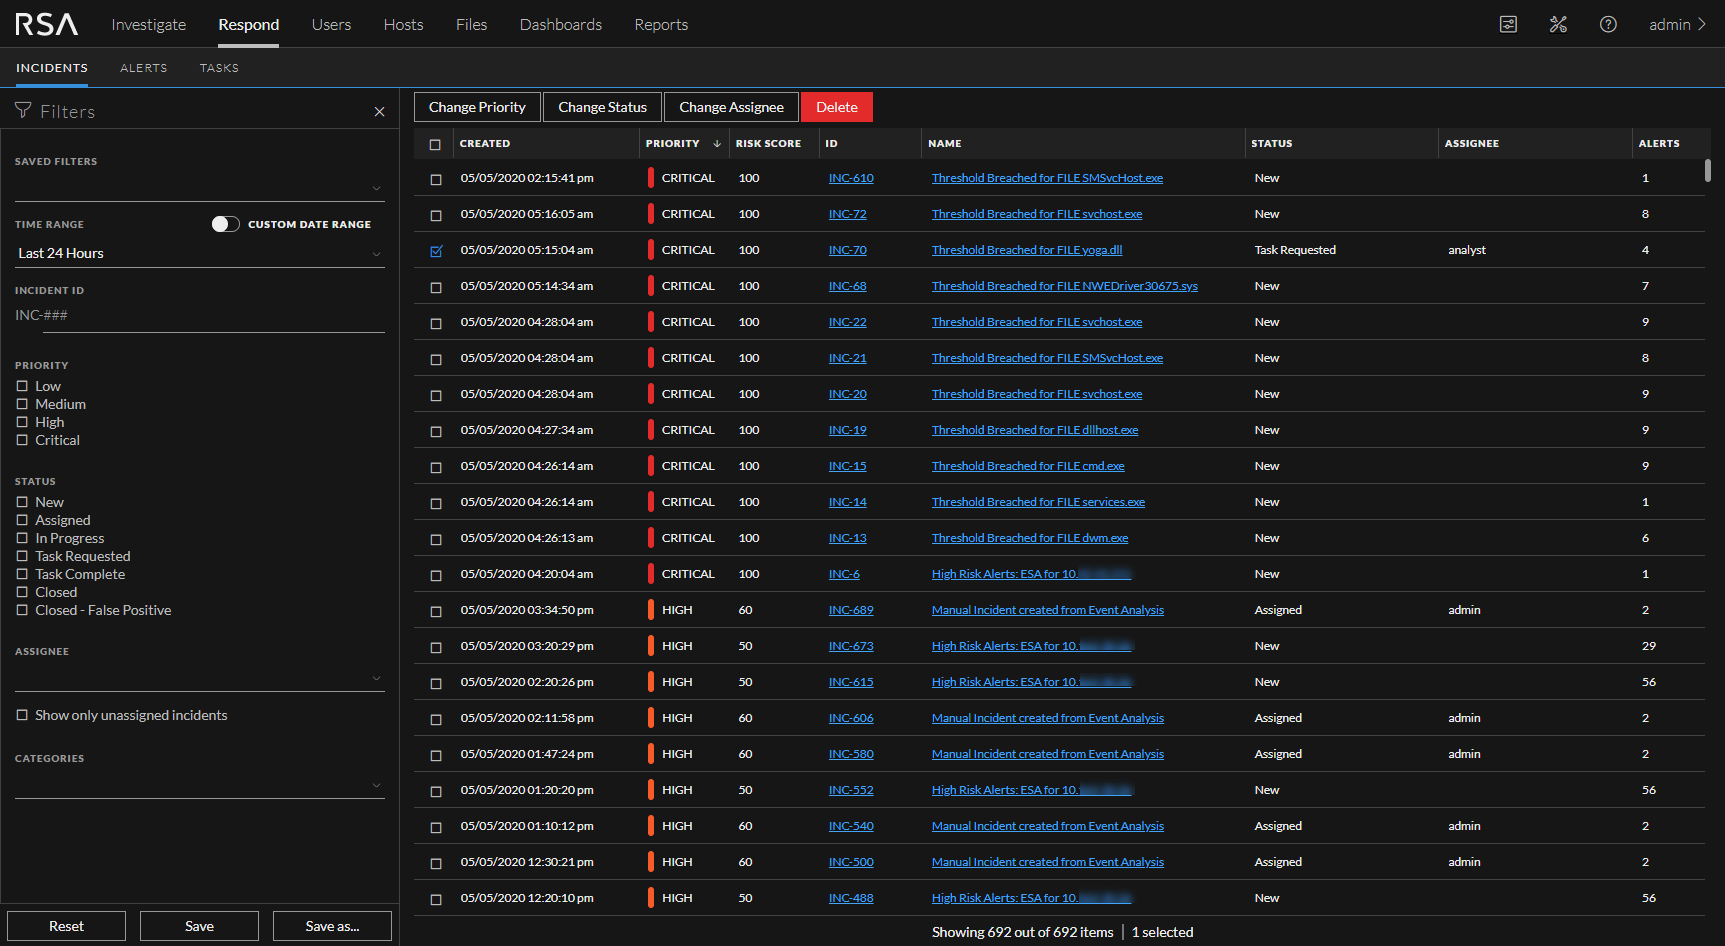
Task: Click the Priority column sort arrow
Action: (x=717, y=144)
